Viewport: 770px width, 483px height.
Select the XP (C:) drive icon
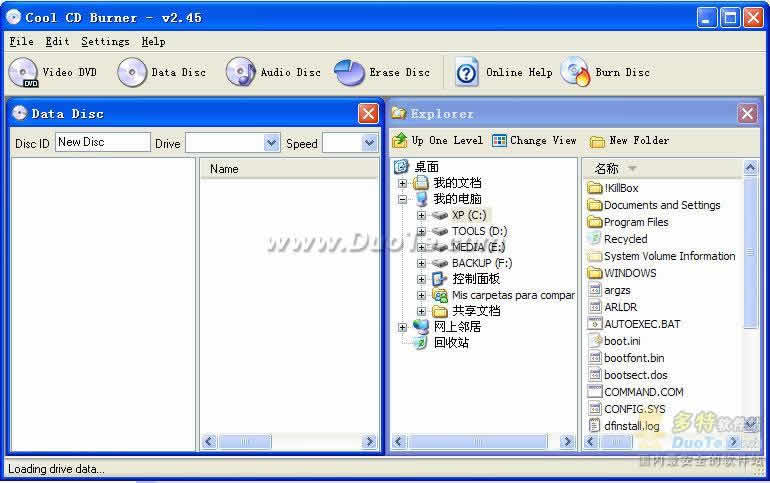pyautogui.click(x=440, y=215)
